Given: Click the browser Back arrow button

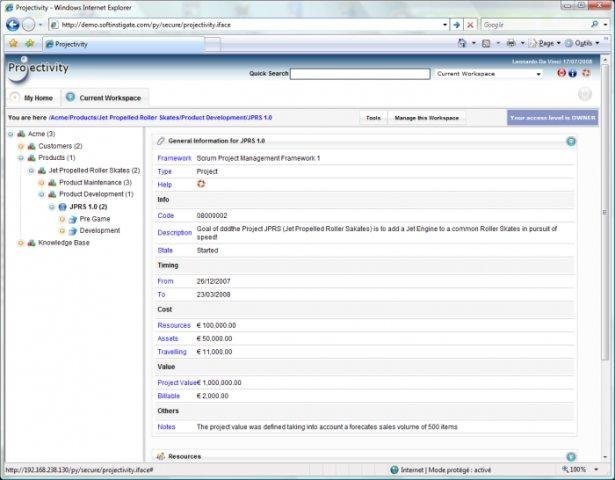Looking at the screenshot, I should coord(13,25).
